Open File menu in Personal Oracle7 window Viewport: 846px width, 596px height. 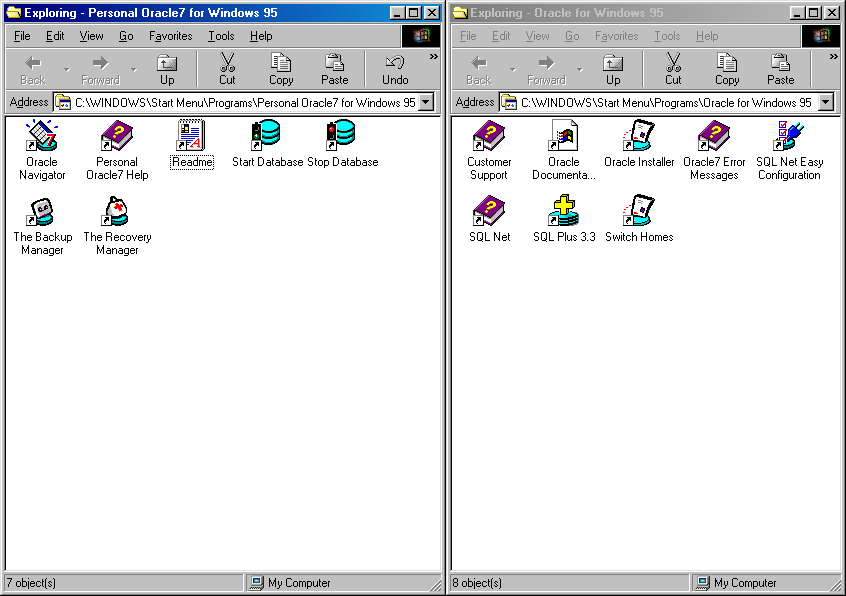tap(22, 36)
